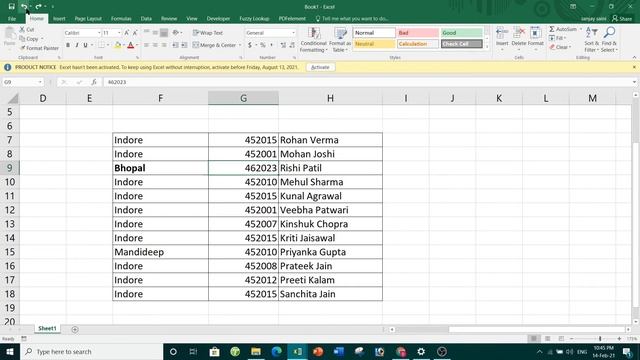Open Conditional Formatting menu
The image size is (640, 360).
pyautogui.click(x=313, y=40)
